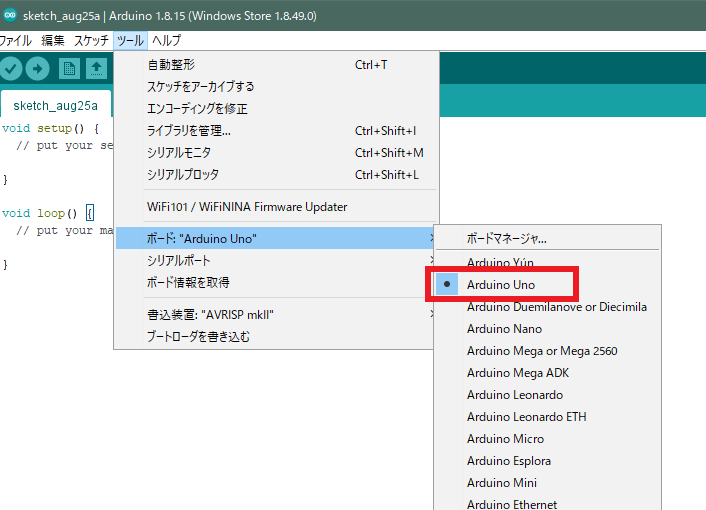
Task: Choose ボード情報を取得
Action: (x=275, y=282)
